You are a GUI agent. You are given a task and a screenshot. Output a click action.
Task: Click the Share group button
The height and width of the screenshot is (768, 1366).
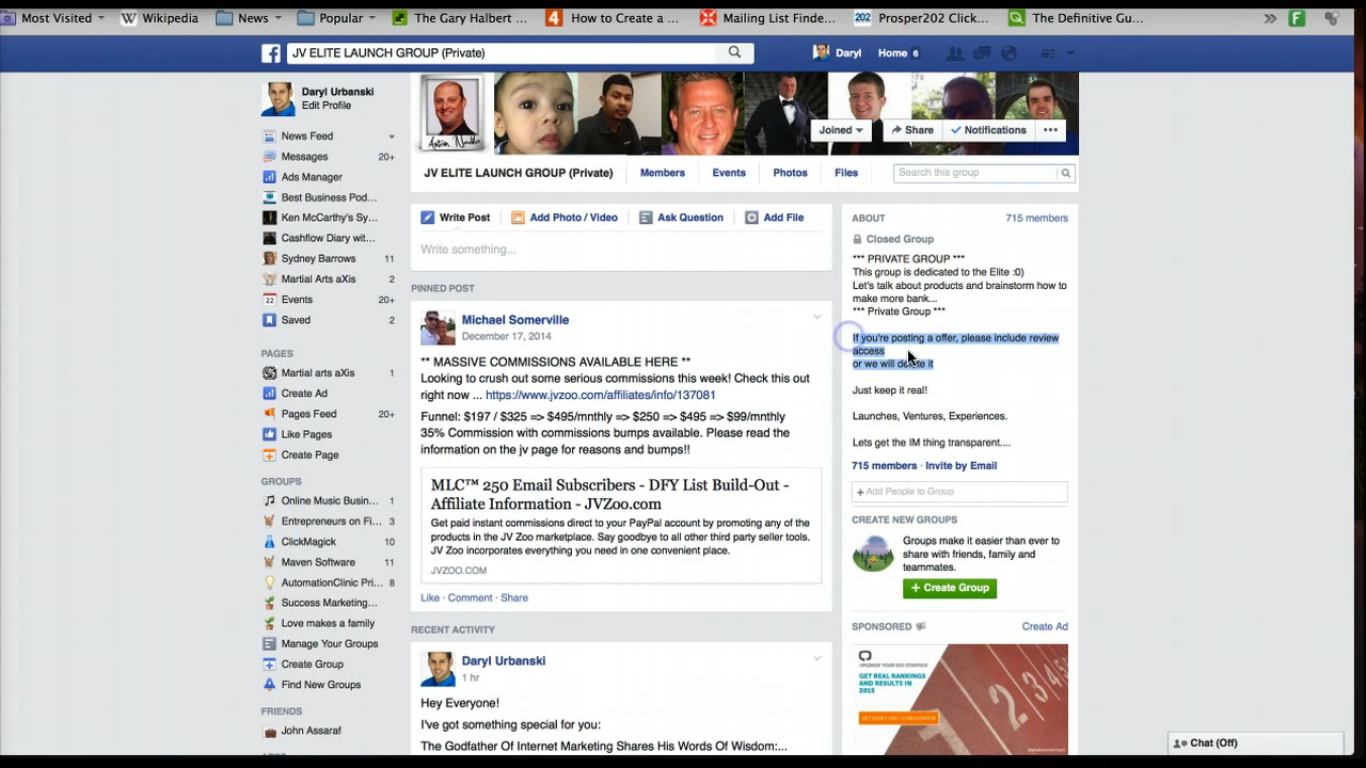(x=912, y=130)
